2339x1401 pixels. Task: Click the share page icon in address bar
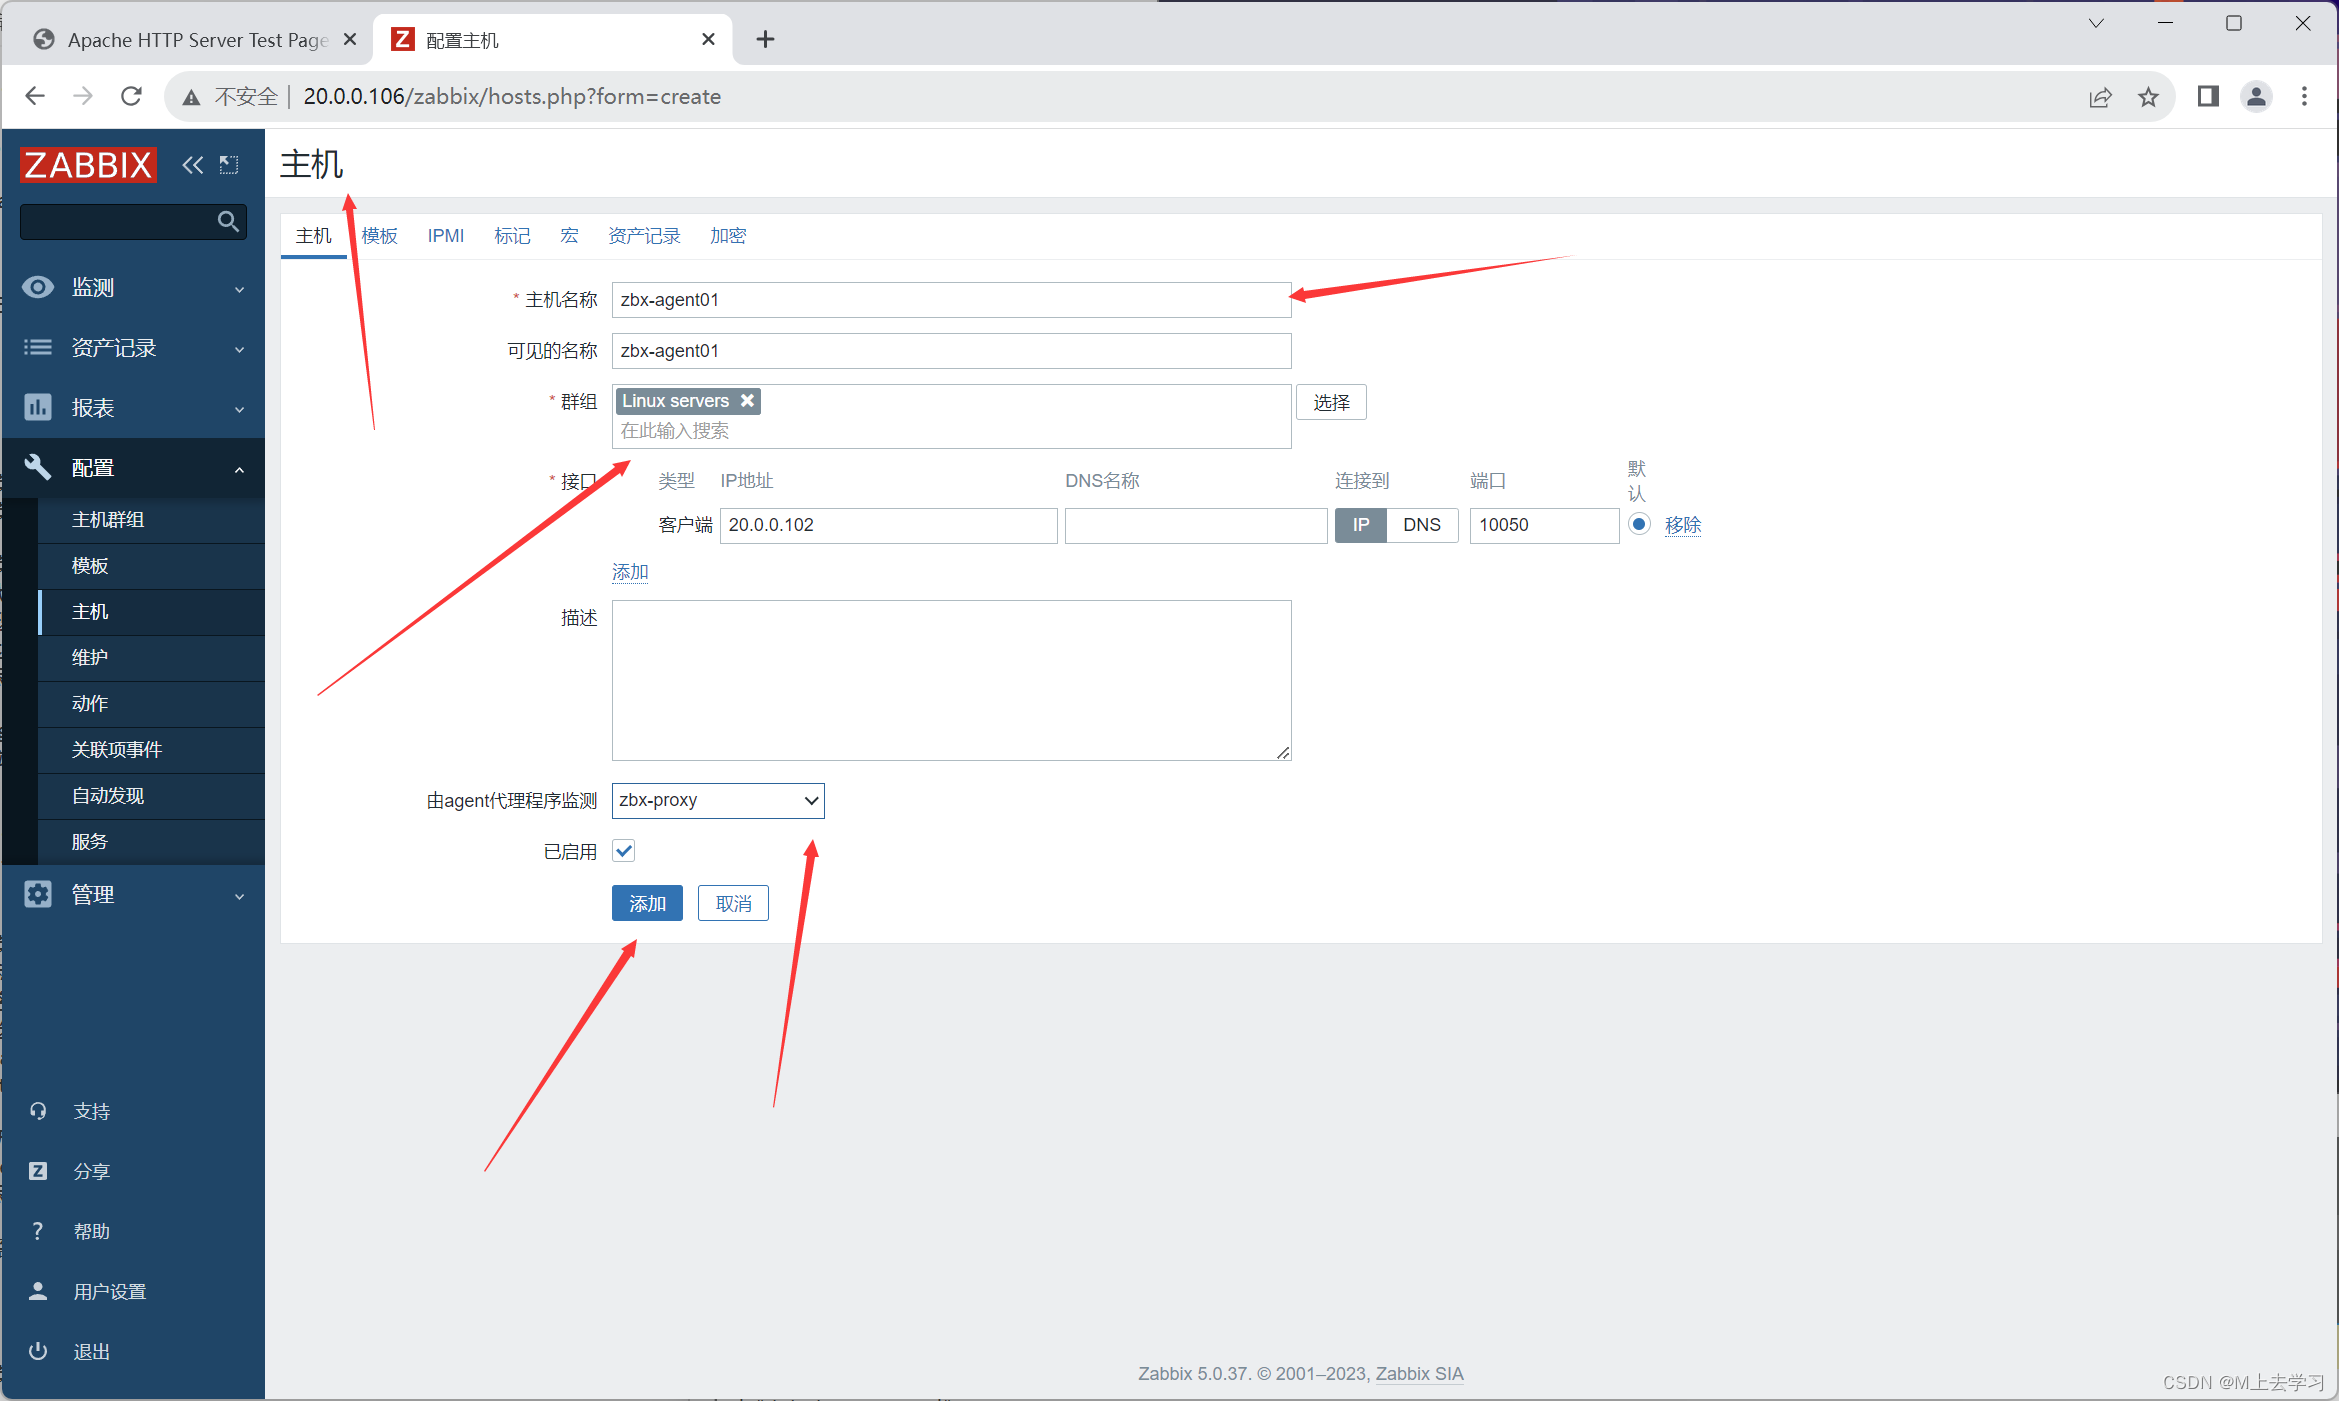tap(2100, 97)
